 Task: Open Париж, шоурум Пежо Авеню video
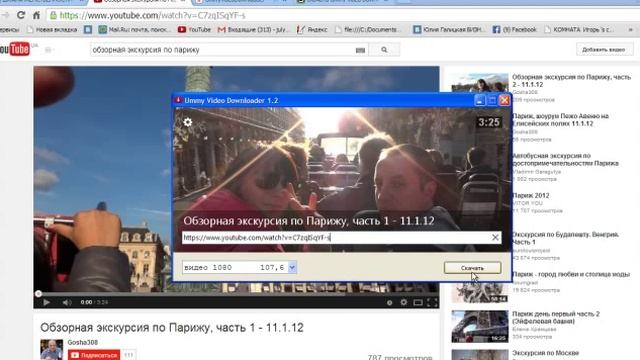560,119
